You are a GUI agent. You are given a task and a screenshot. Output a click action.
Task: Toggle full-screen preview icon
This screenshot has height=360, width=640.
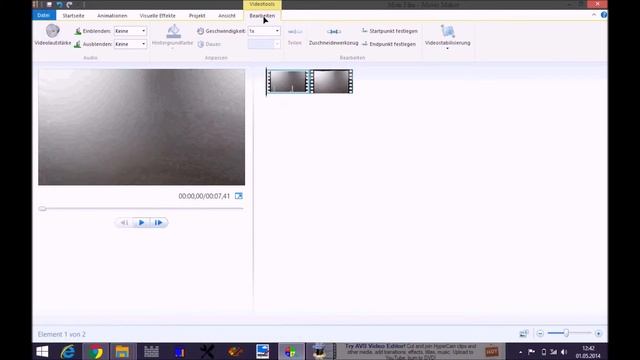coord(239,196)
